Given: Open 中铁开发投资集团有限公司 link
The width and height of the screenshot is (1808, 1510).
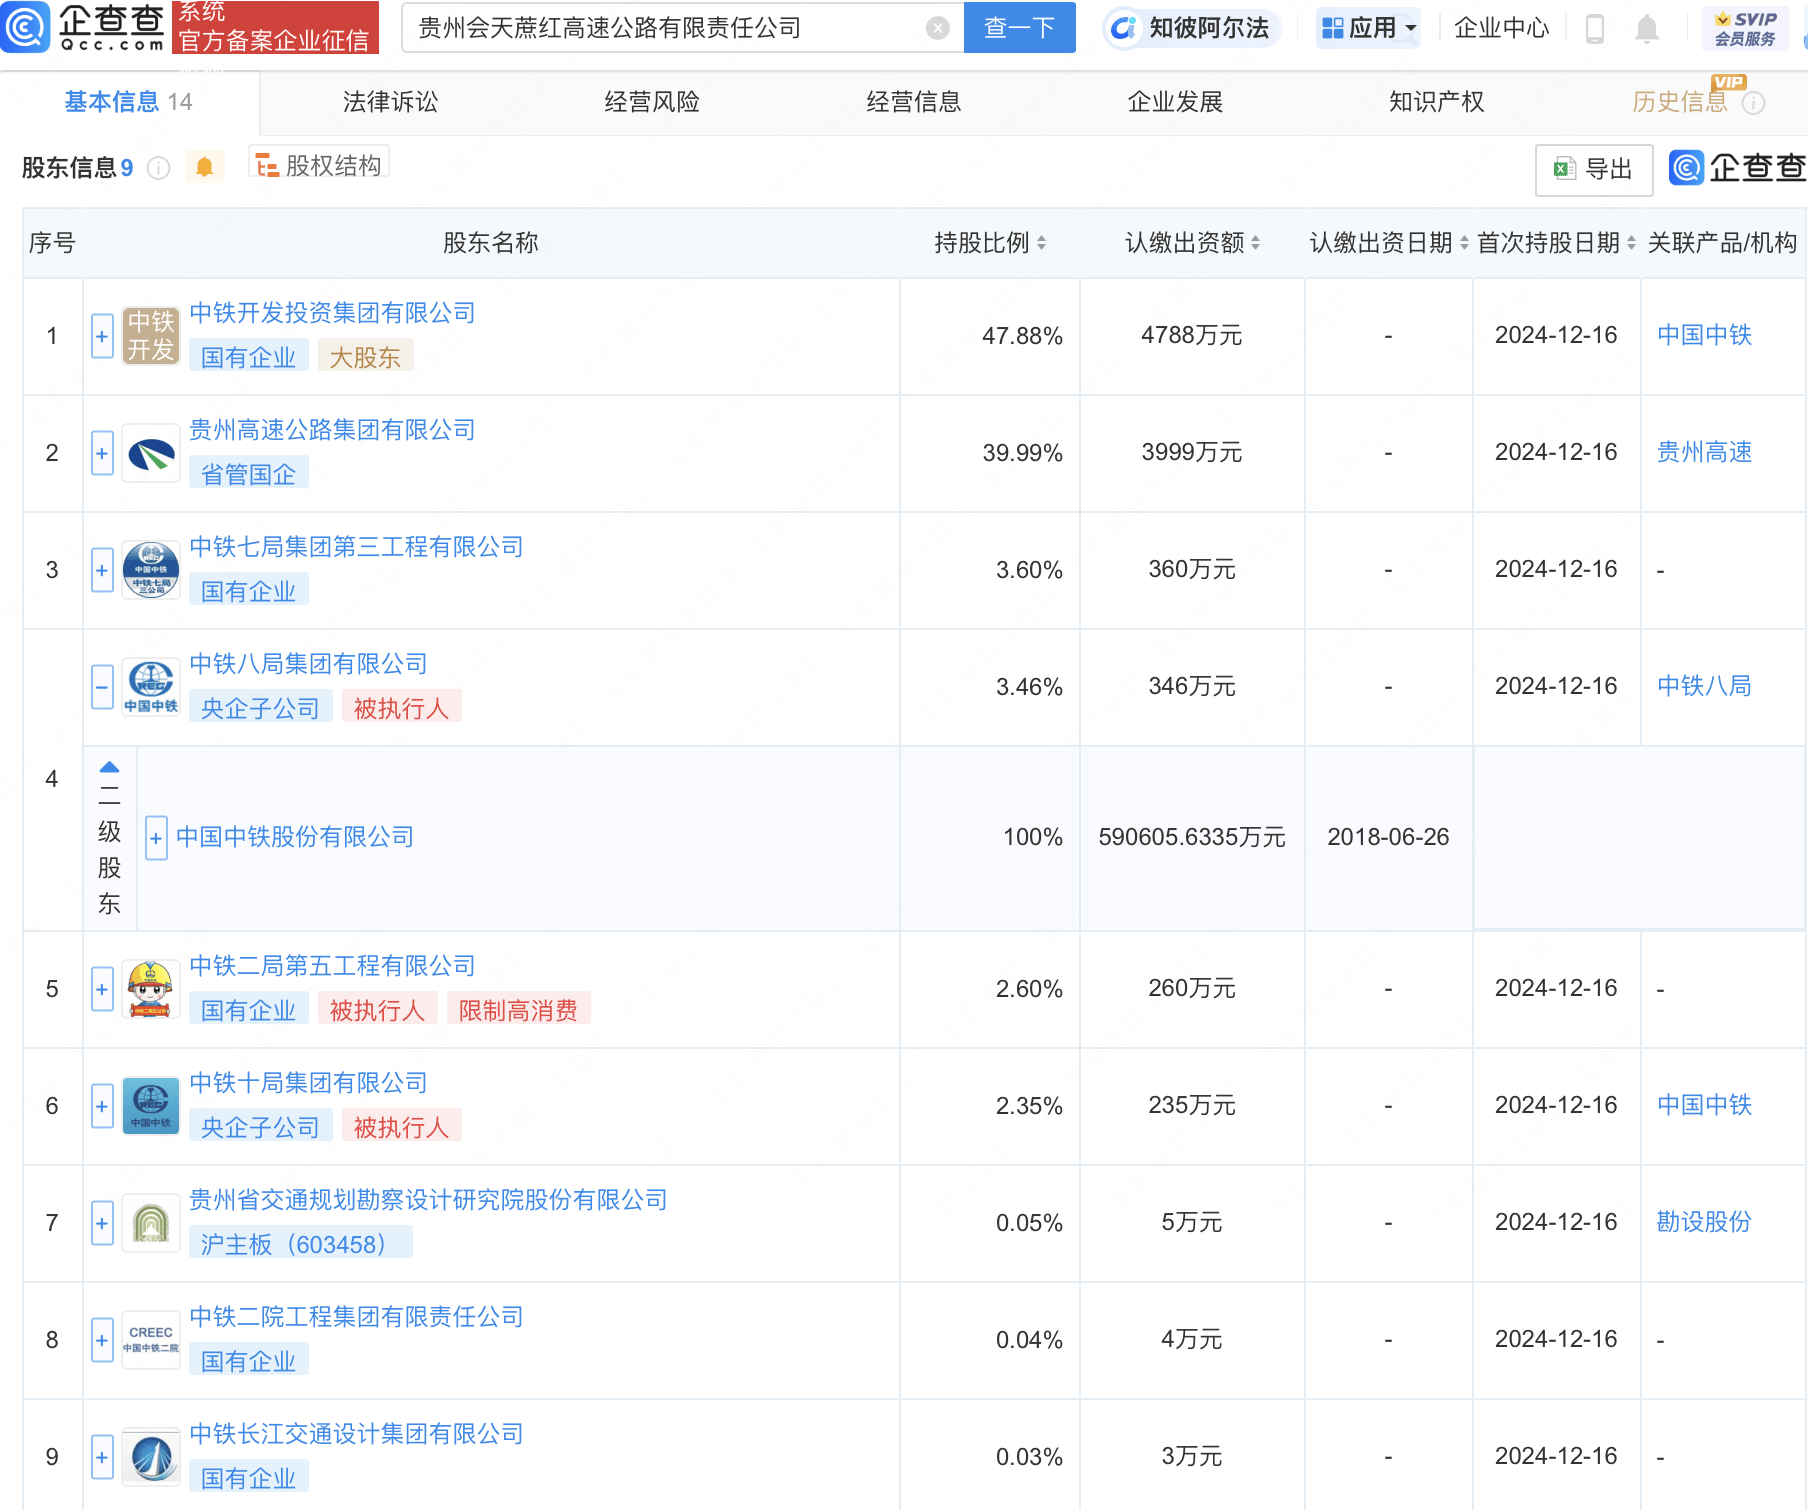Looking at the screenshot, I should tap(332, 313).
